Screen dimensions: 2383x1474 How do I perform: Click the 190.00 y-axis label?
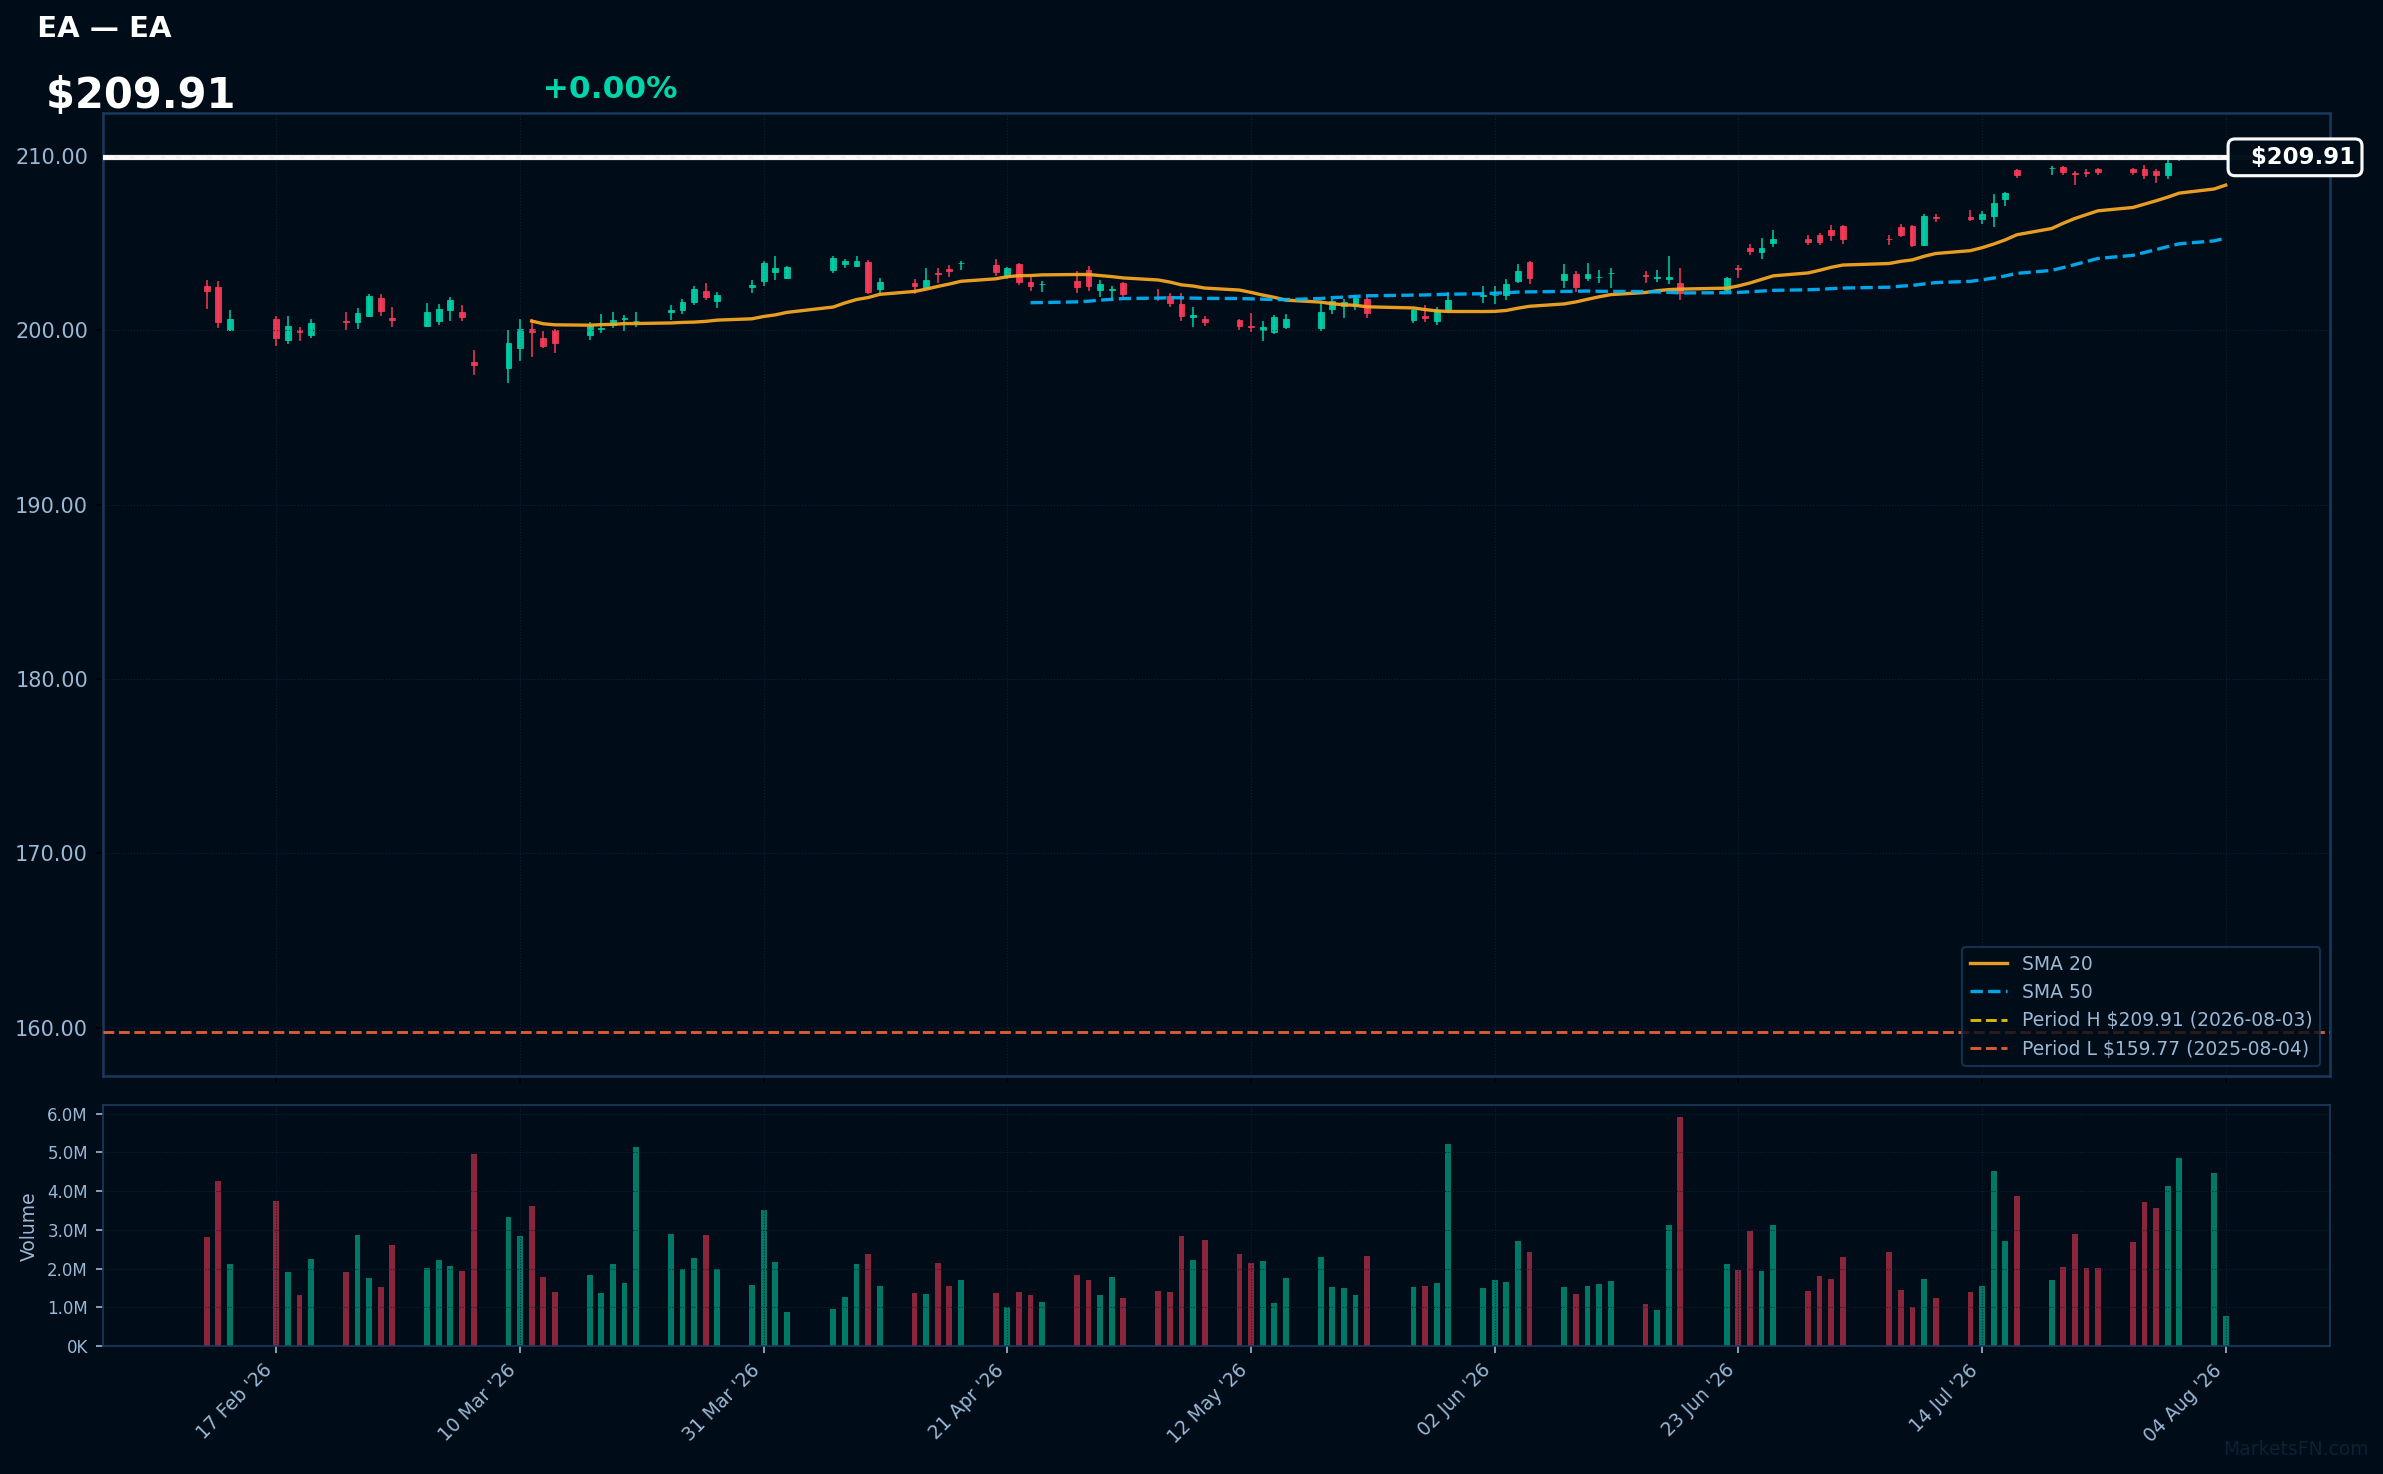coord(52,506)
